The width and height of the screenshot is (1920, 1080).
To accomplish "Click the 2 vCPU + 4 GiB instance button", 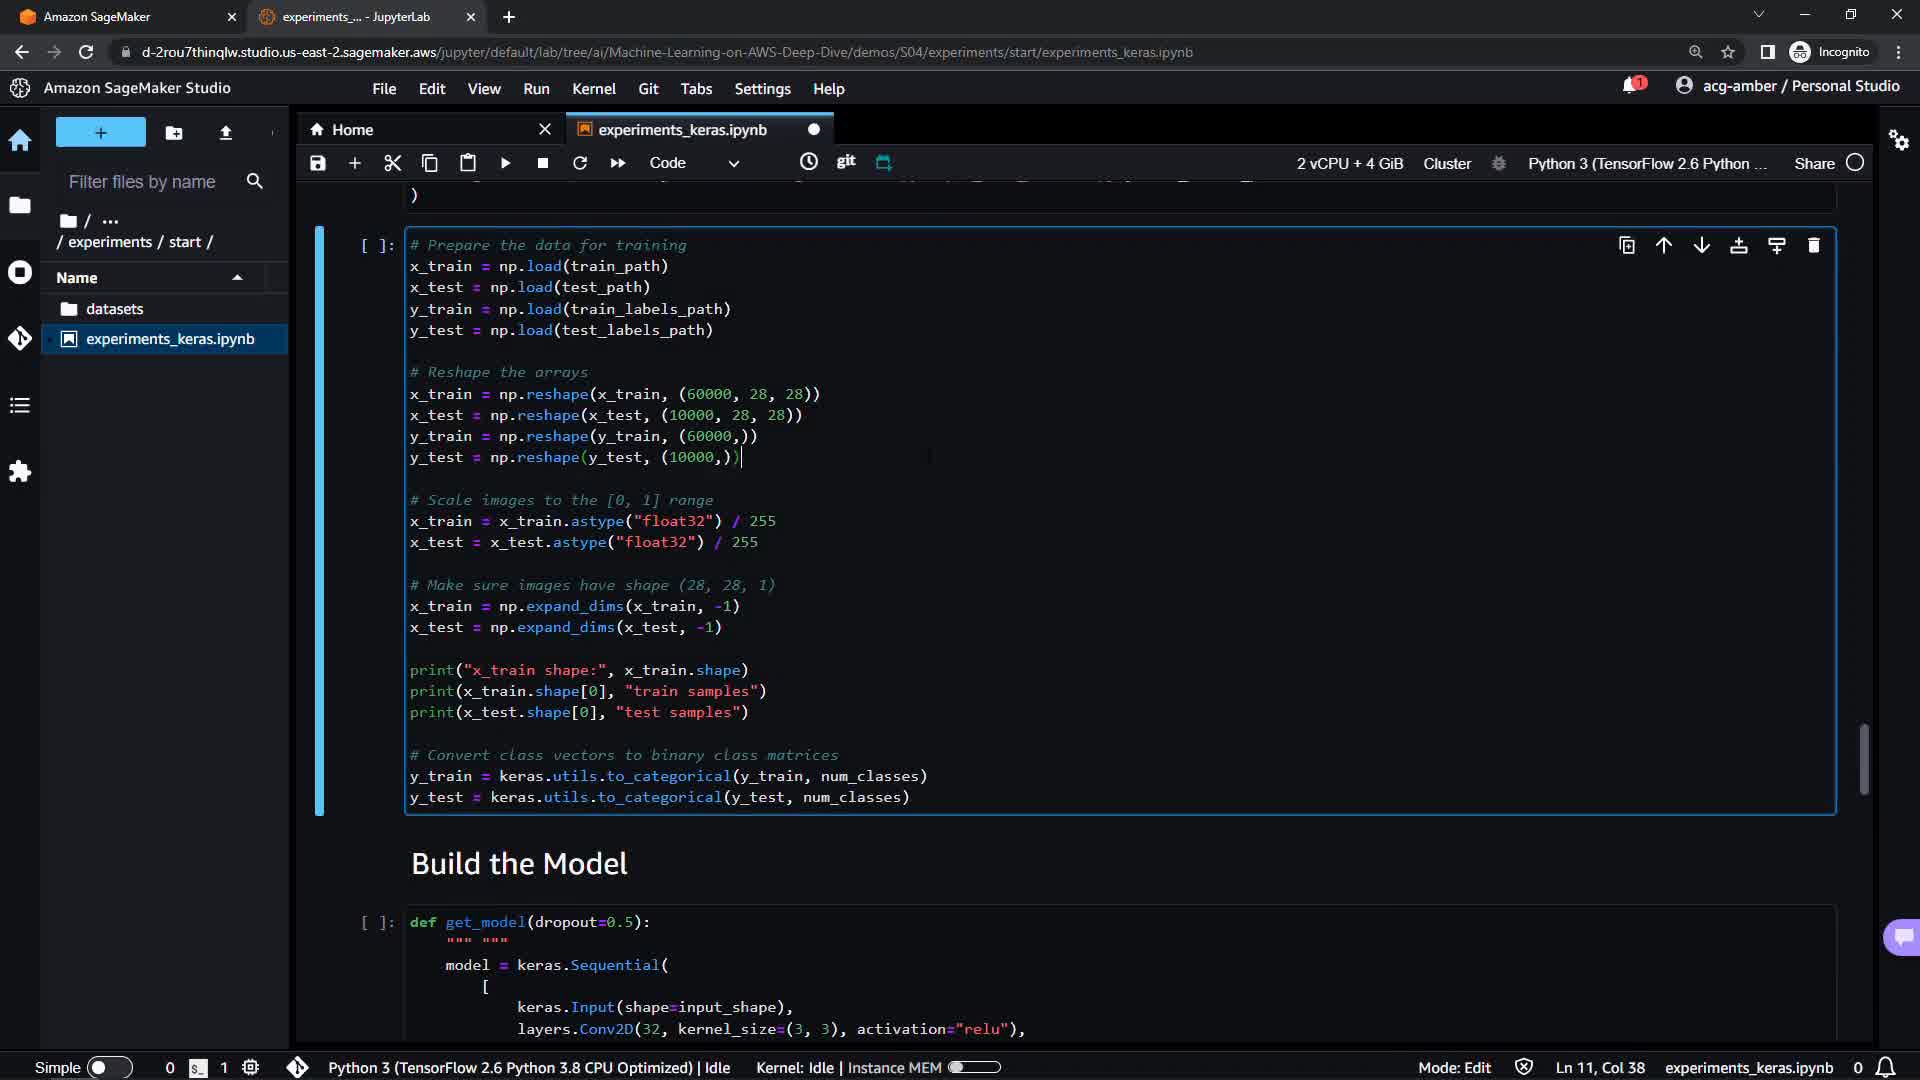I will pyautogui.click(x=1349, y=163).
